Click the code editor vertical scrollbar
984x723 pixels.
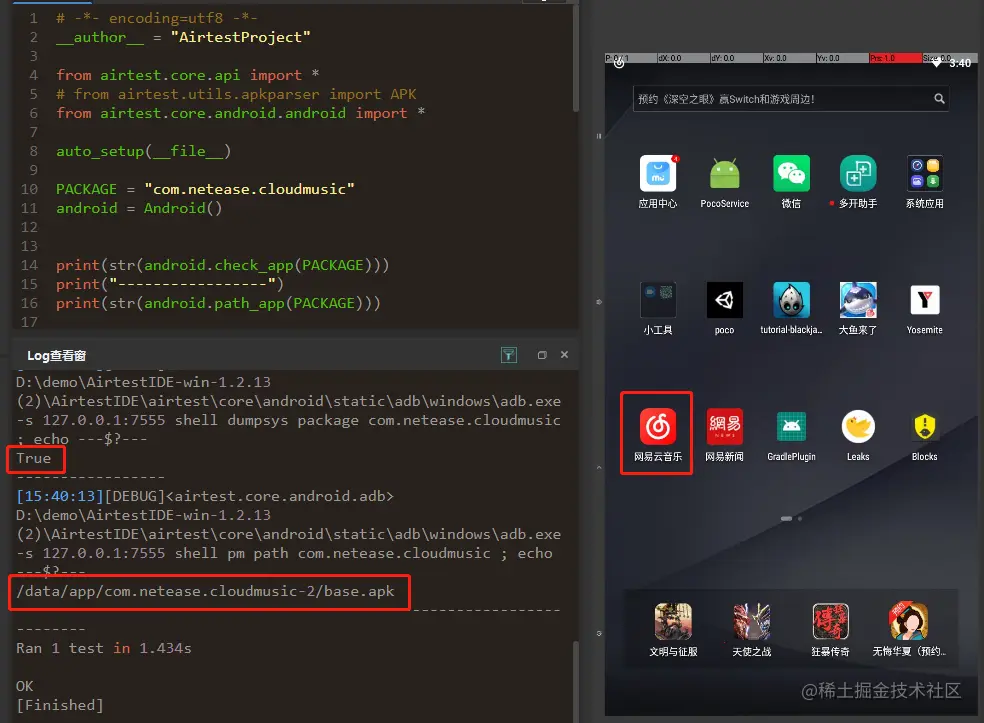pos(575,60)
